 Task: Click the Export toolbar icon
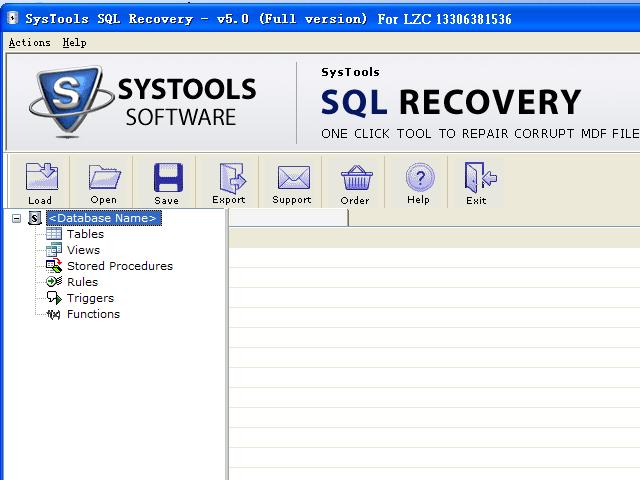(231, 178)
